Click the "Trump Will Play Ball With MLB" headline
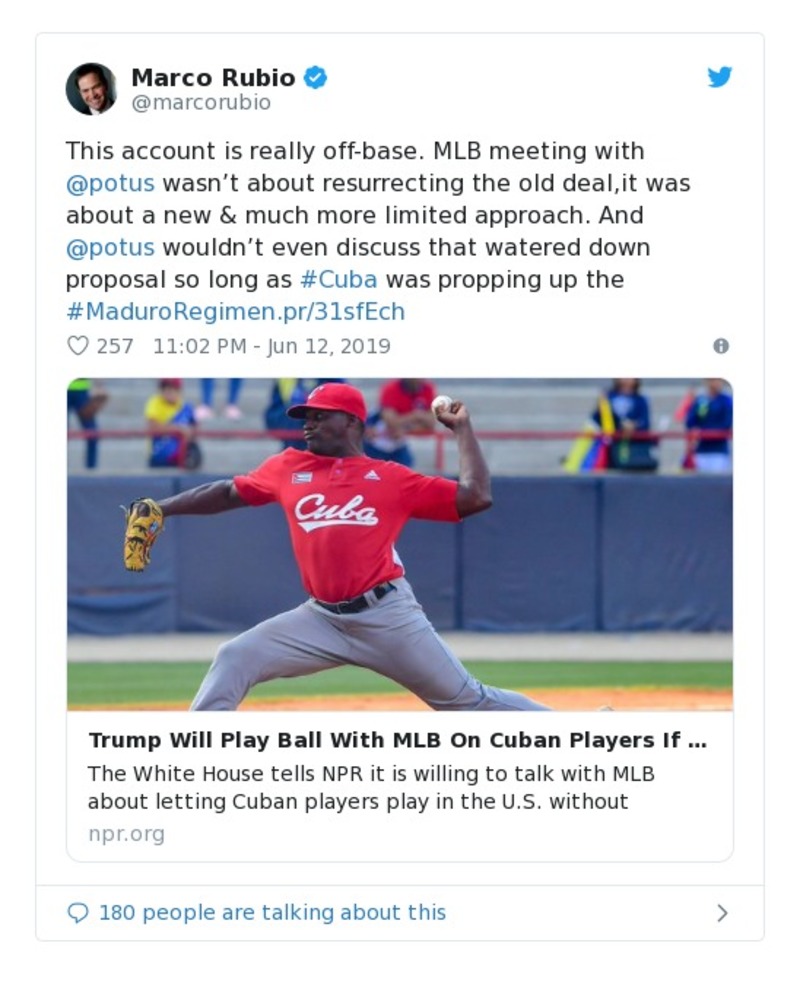 397,741
